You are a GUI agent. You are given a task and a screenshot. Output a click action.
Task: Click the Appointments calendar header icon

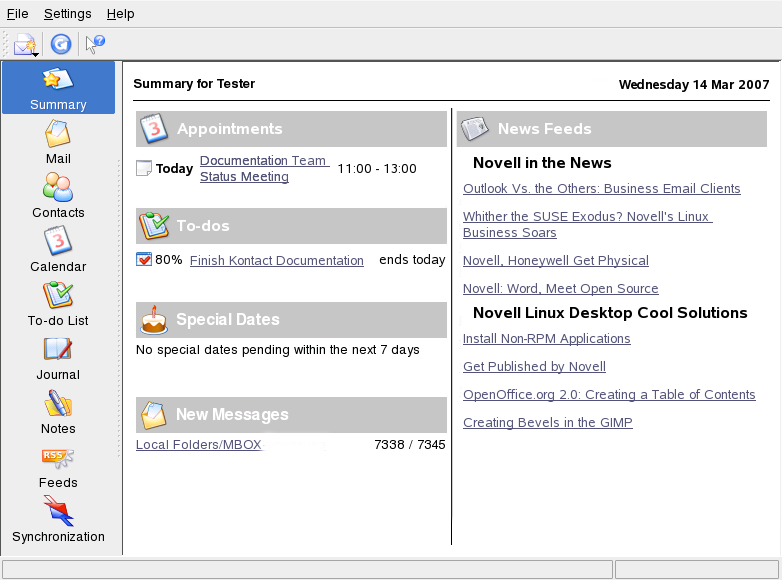tap(154, 128)
